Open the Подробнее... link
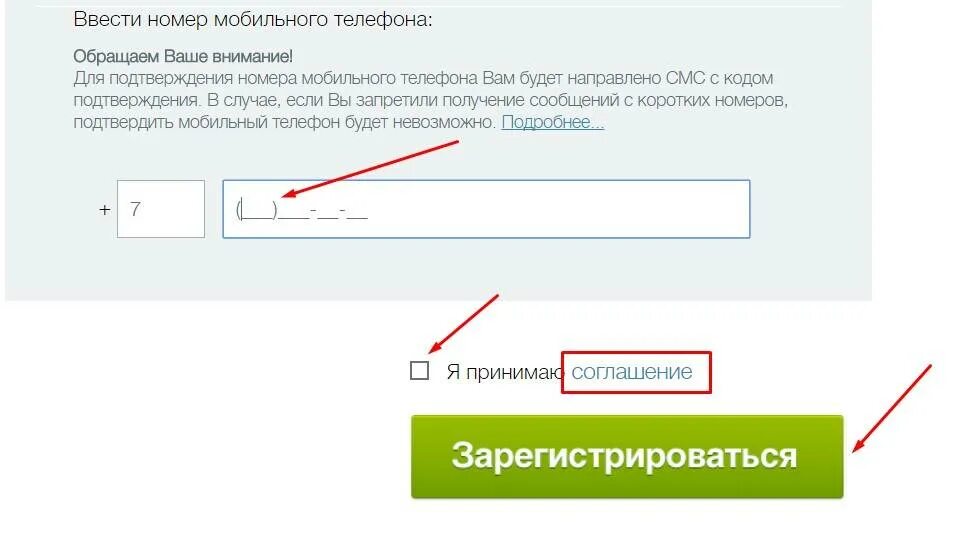This screenshot has height=538, width=968. (x=553, y=122)
